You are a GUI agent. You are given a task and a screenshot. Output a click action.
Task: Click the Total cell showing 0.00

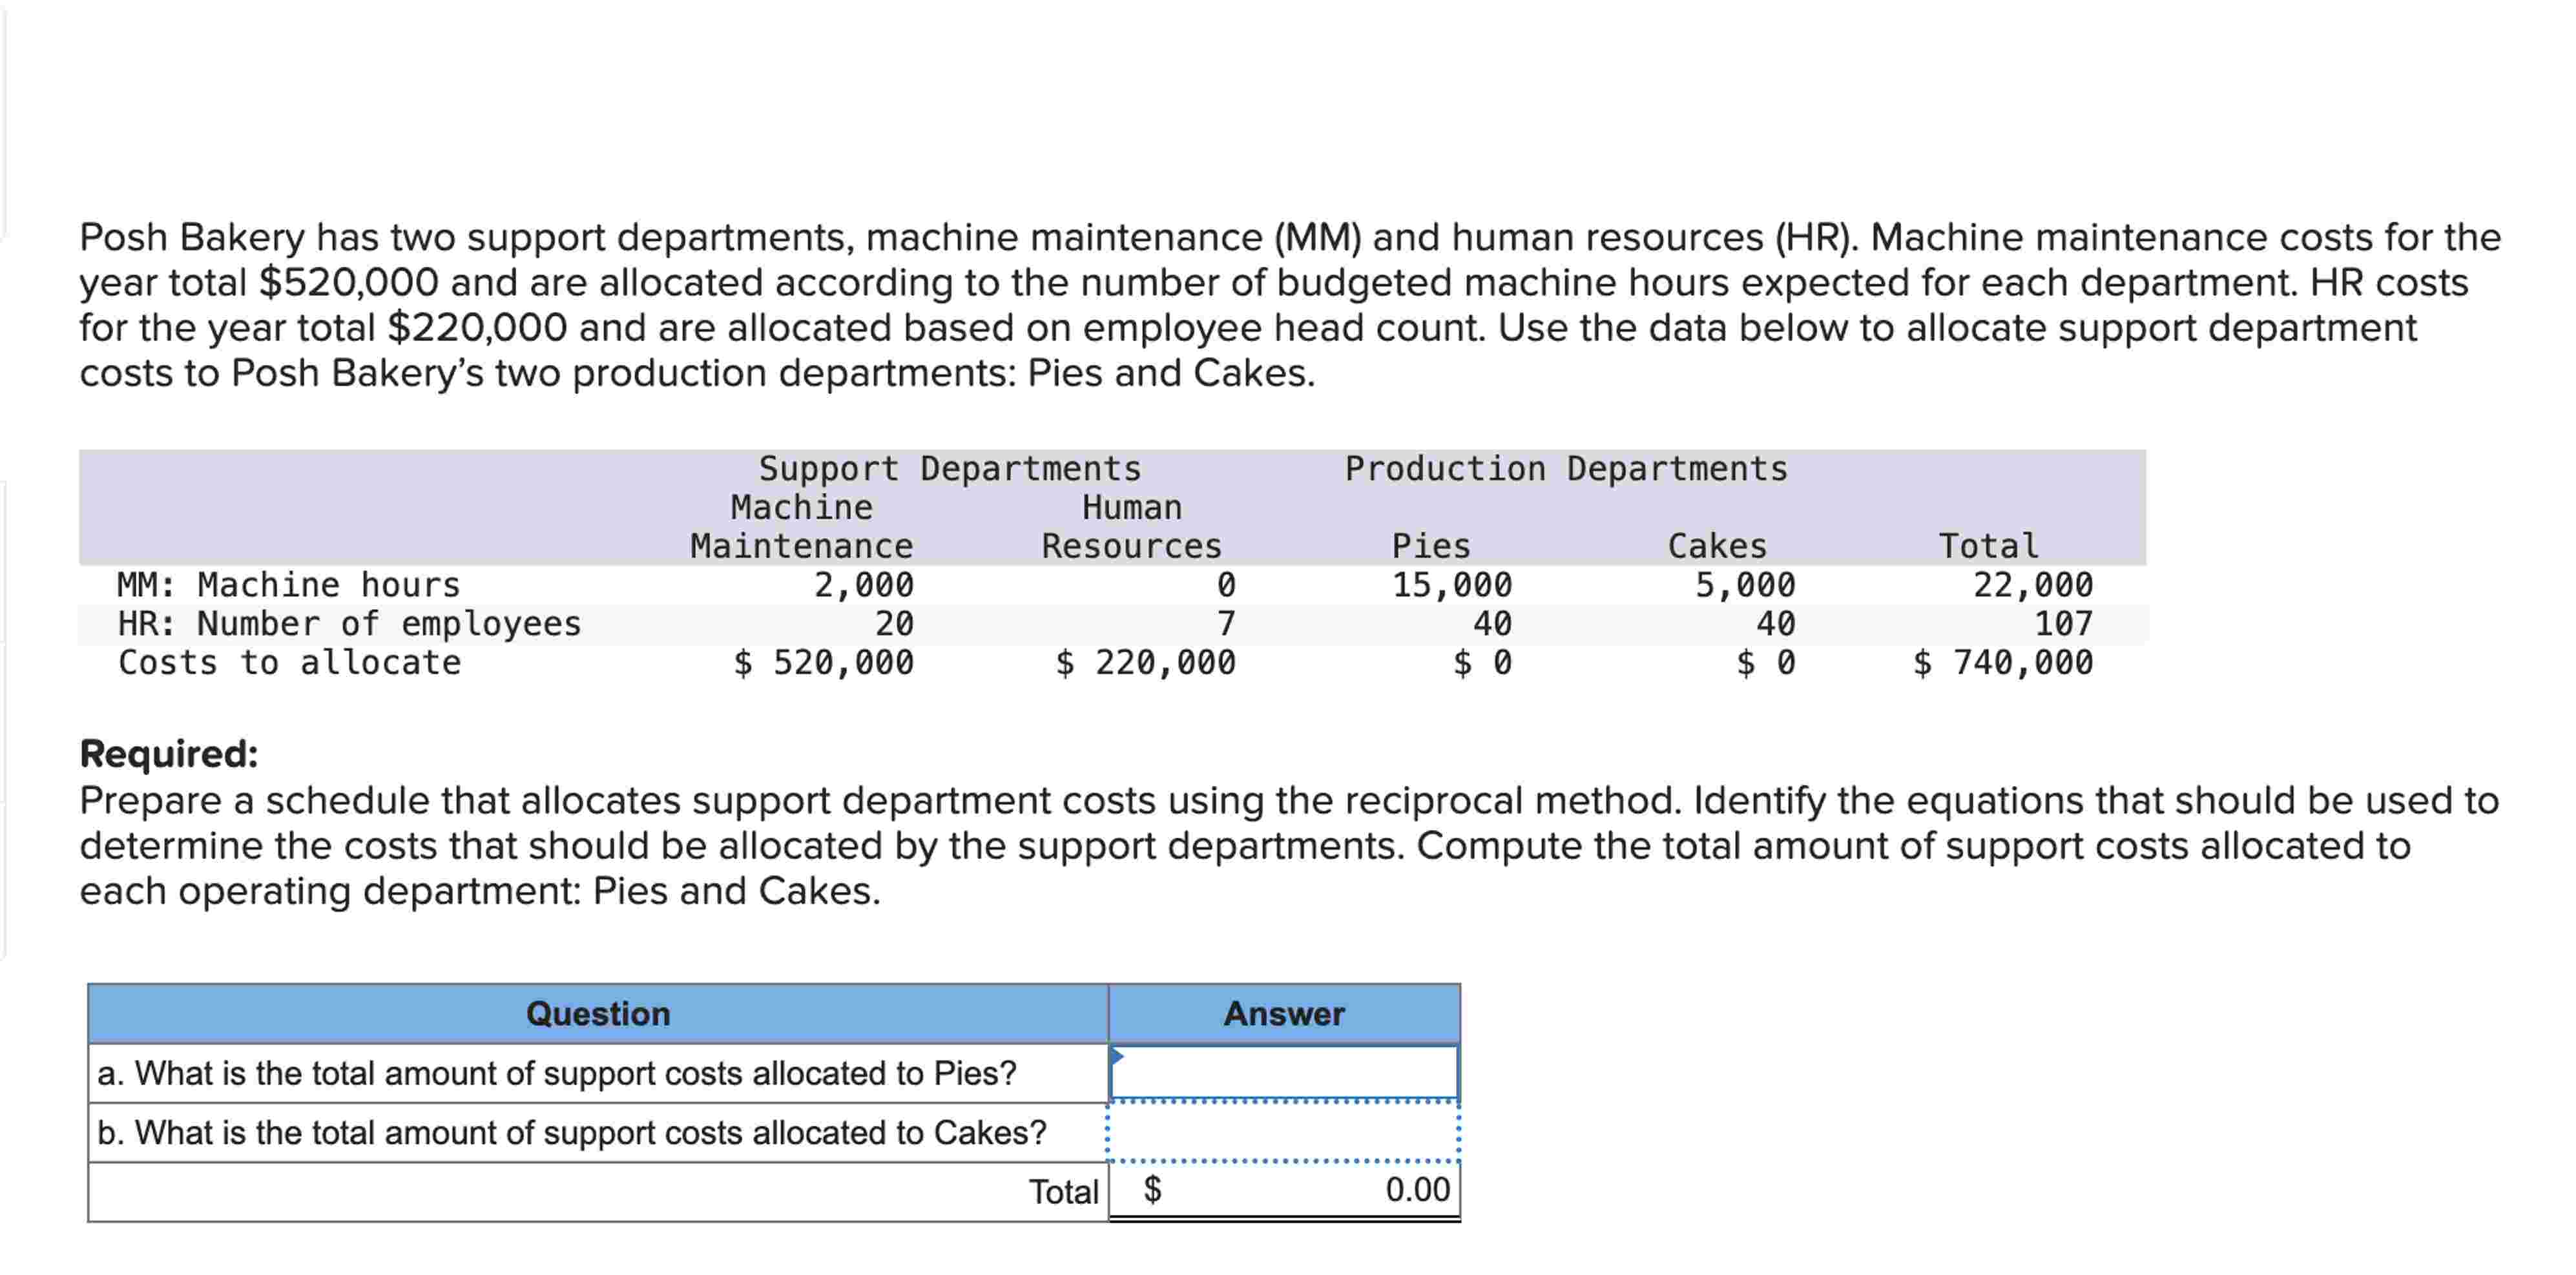(x=1284, y=1190)
